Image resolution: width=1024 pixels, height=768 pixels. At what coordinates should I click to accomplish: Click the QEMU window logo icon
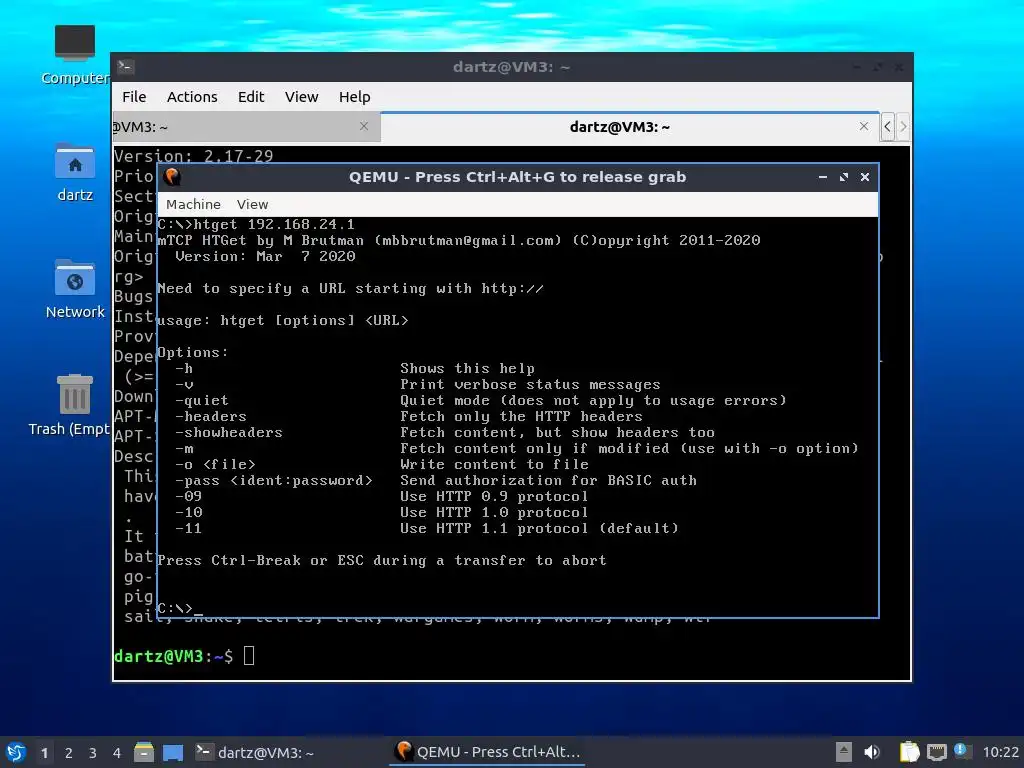tap(172, 177)
